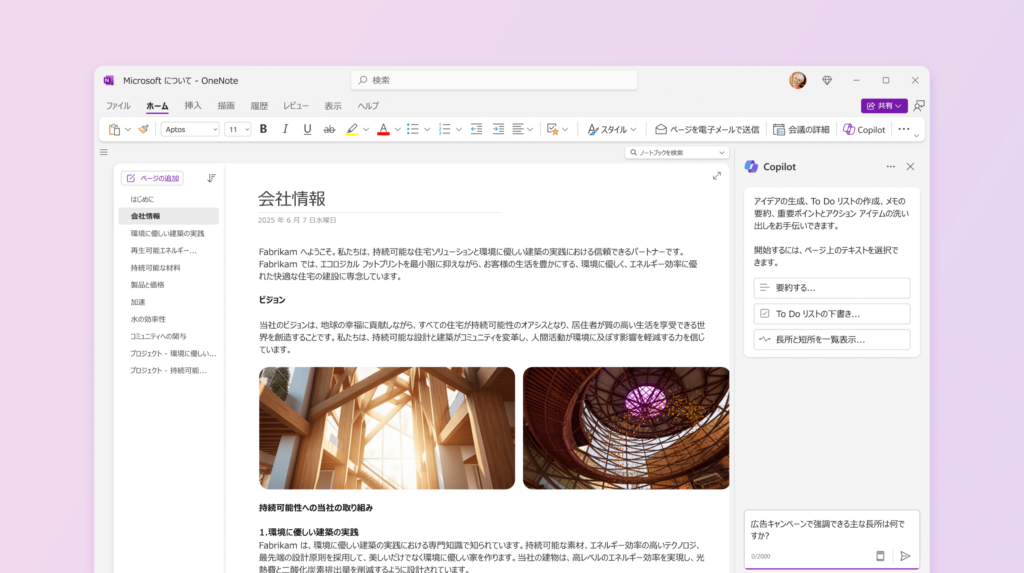Screen dimensions: 1024x573
Task: Open the Aptos font name dropdown
Action: pos(190,129)
